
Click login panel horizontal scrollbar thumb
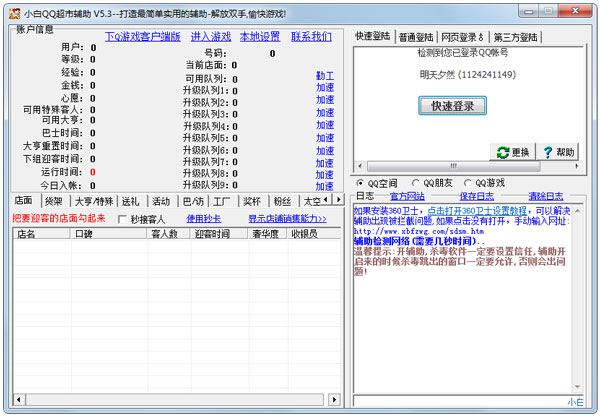click(453, 166)
